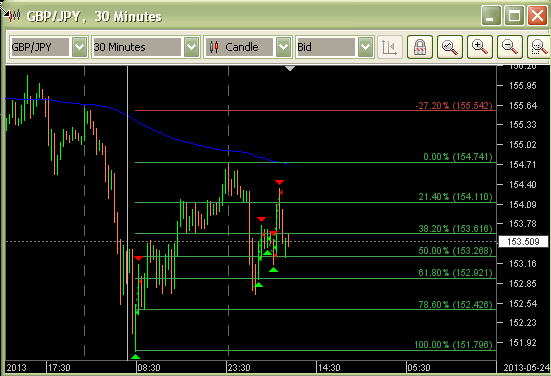
Task: Click the zoom region magnifier icon
Action: click(x=539, y=47)
